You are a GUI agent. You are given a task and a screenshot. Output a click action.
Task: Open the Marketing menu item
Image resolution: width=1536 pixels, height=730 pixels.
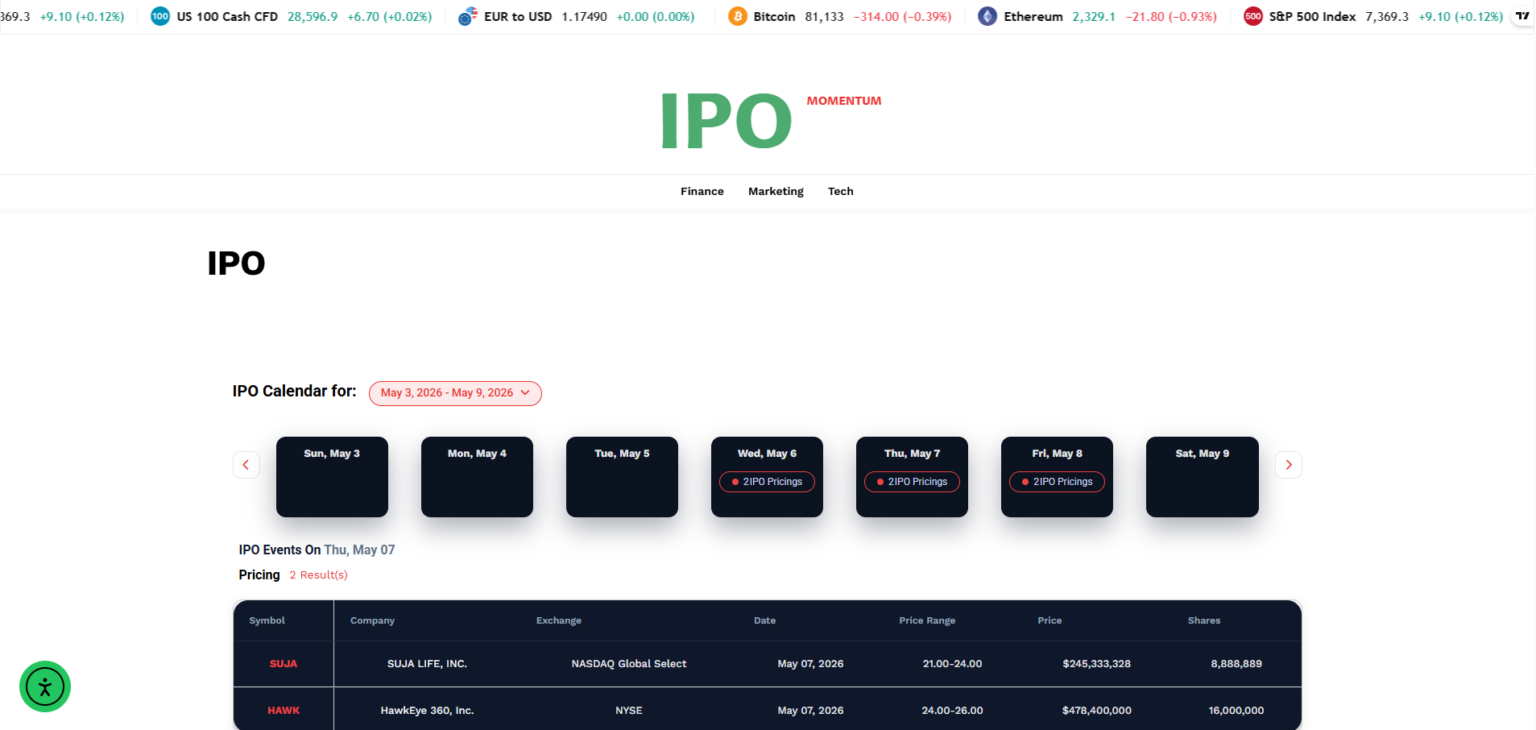pos(776,191)
